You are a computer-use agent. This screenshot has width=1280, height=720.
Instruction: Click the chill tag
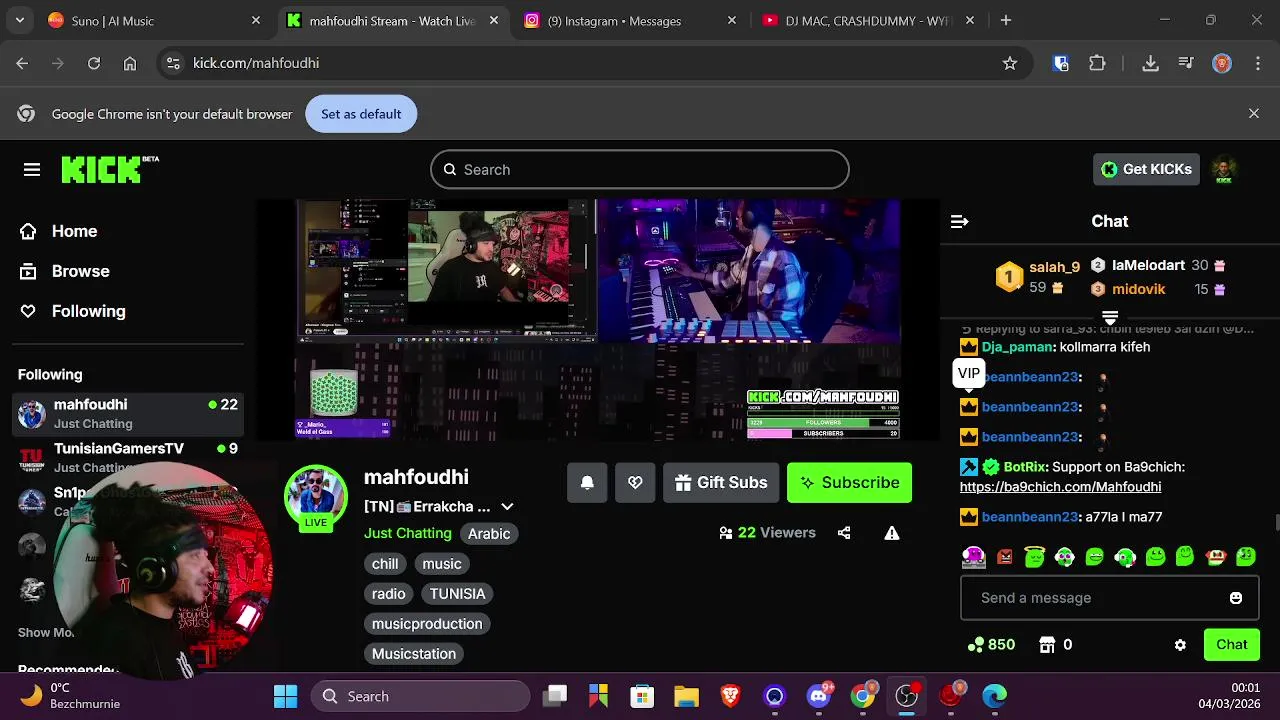pyautogui.click(x=385, y=564)
